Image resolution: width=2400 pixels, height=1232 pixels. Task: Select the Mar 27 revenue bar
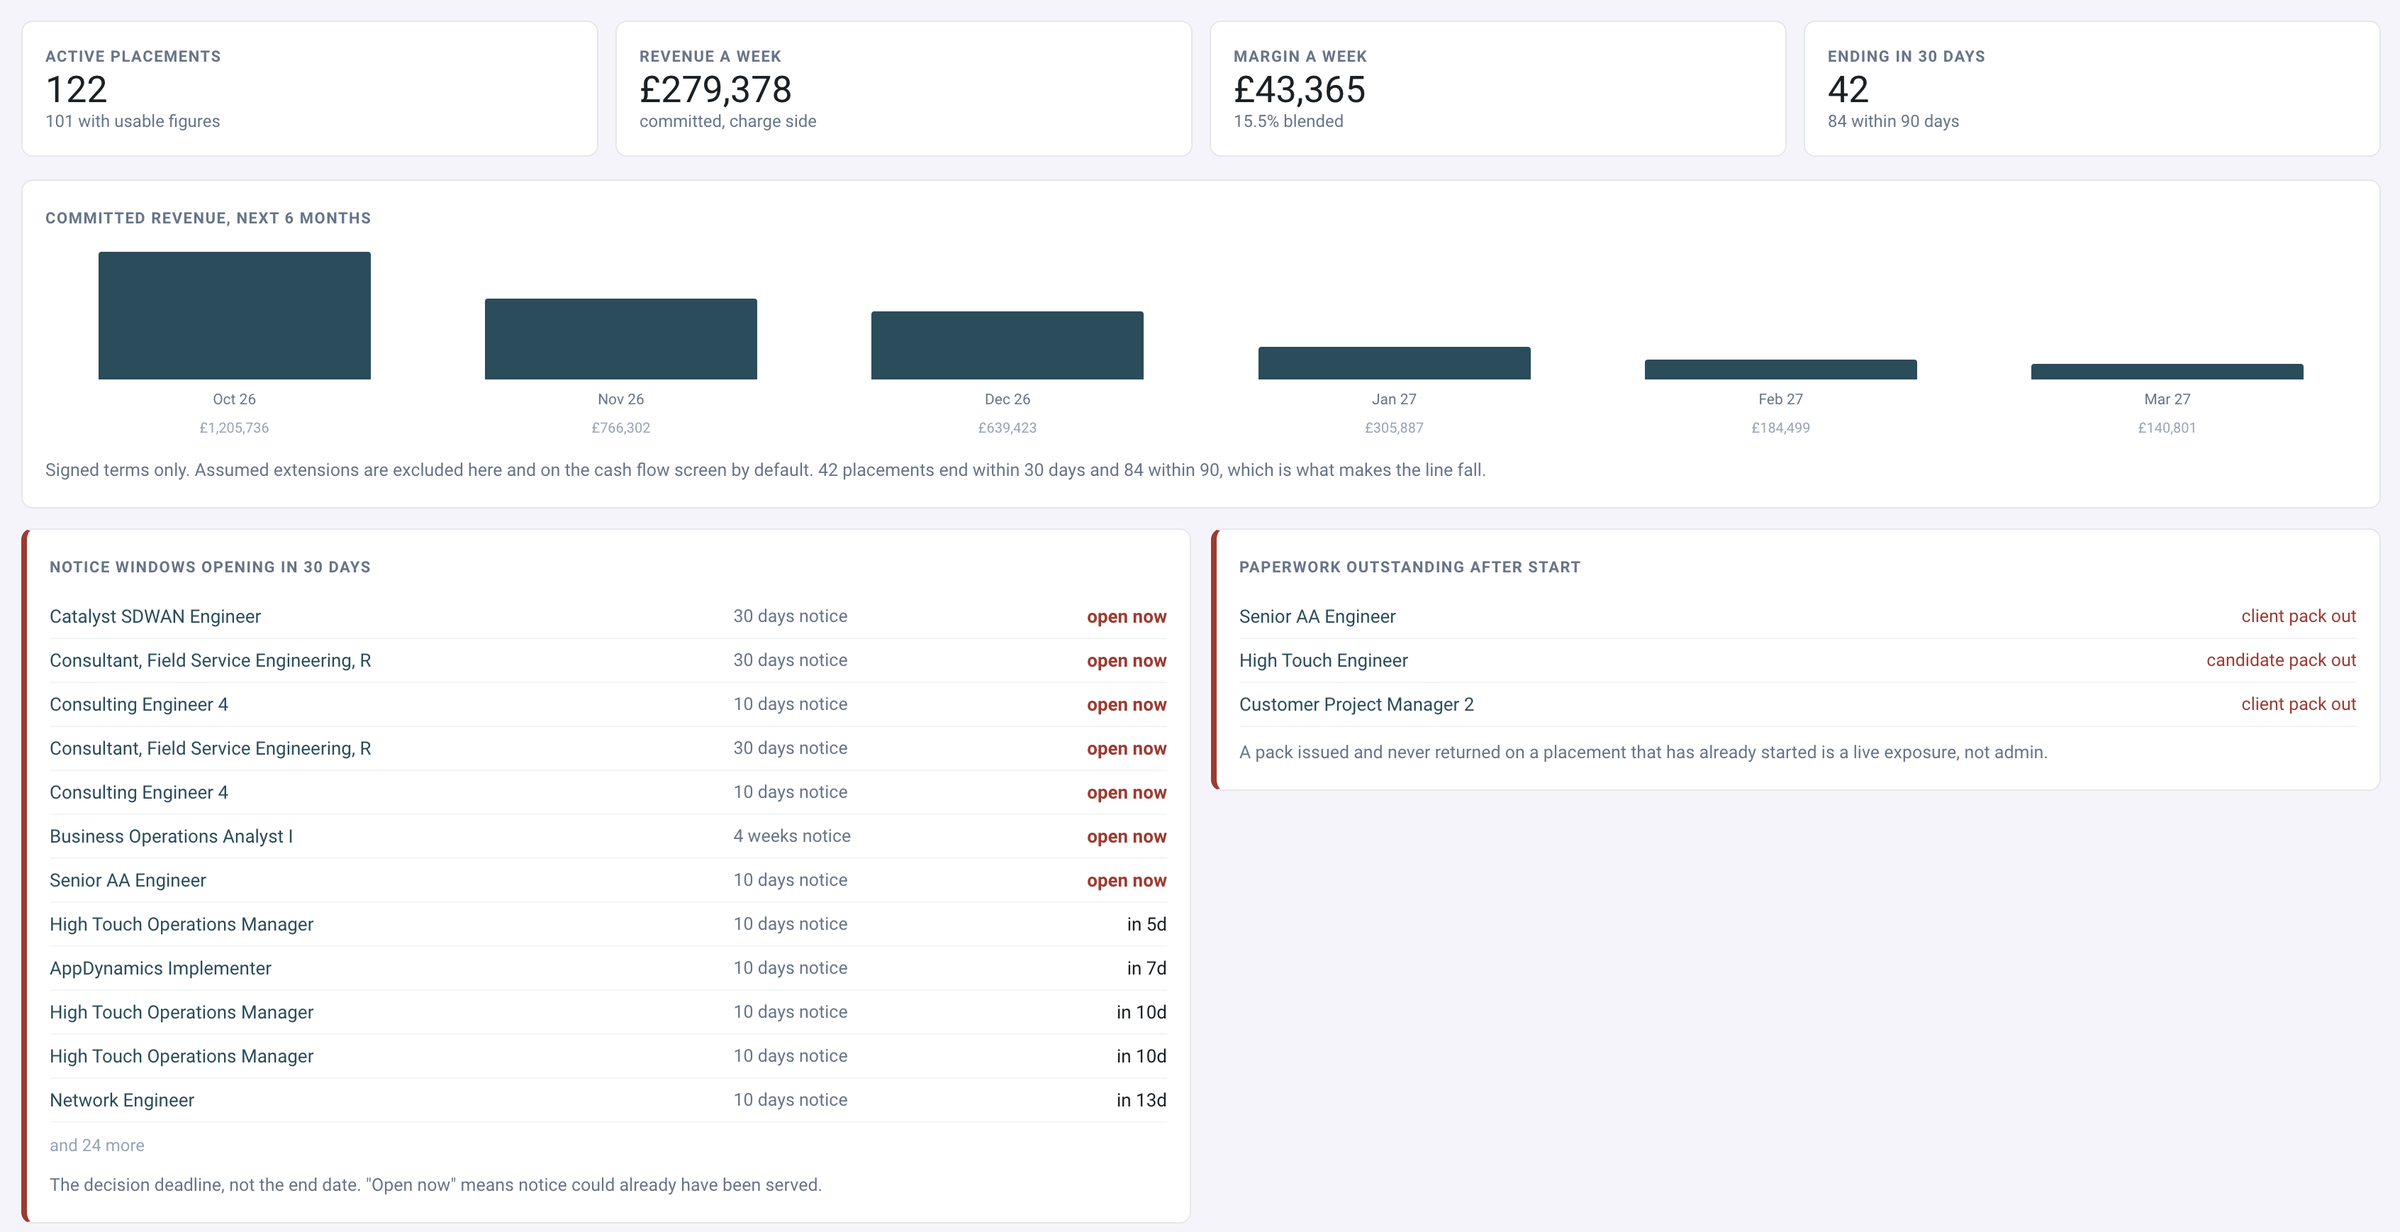(x=2167, y=371)
